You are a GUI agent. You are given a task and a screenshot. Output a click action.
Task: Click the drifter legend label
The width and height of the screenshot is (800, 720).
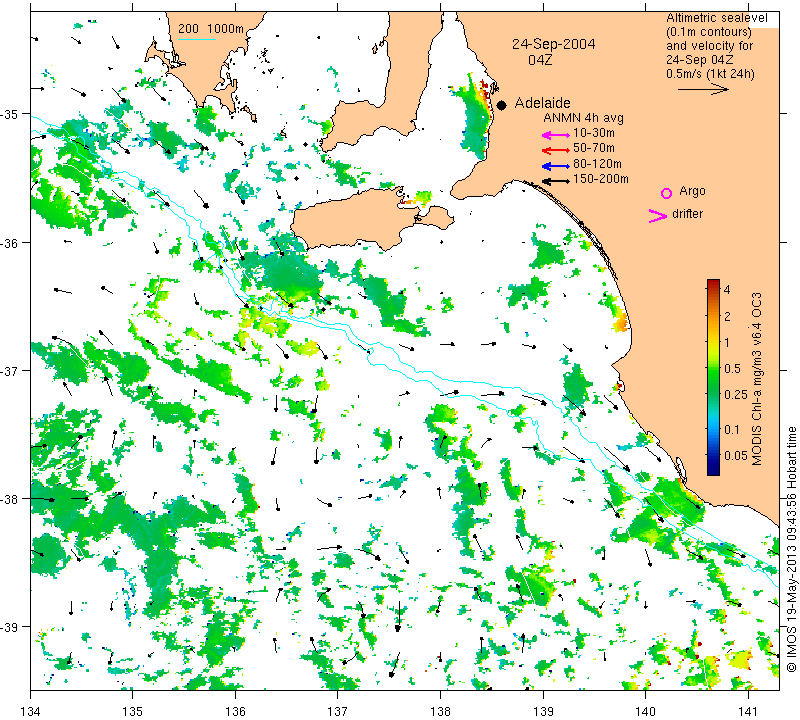tap(687, 214)
